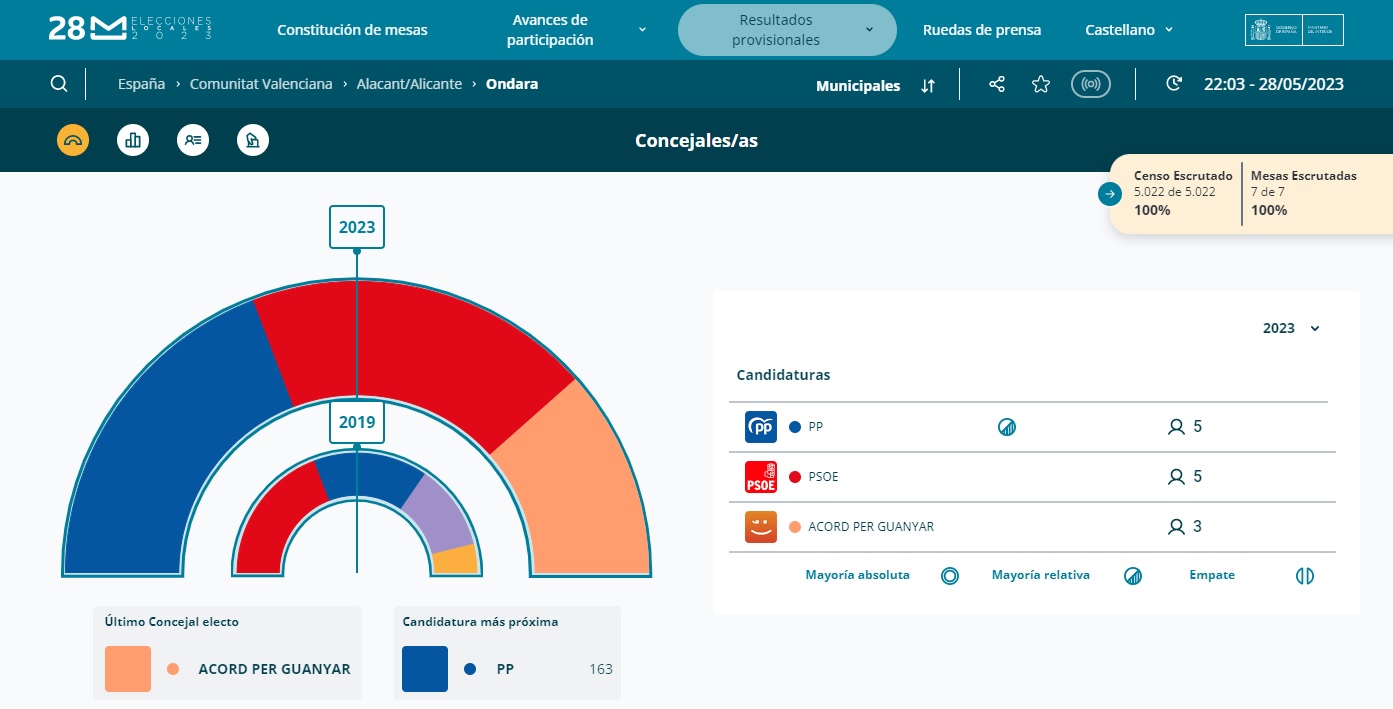This screenshot has height=709, width=1393.
Task: Select the hemicycle seats view icon
Action: (x=73, y=141)
